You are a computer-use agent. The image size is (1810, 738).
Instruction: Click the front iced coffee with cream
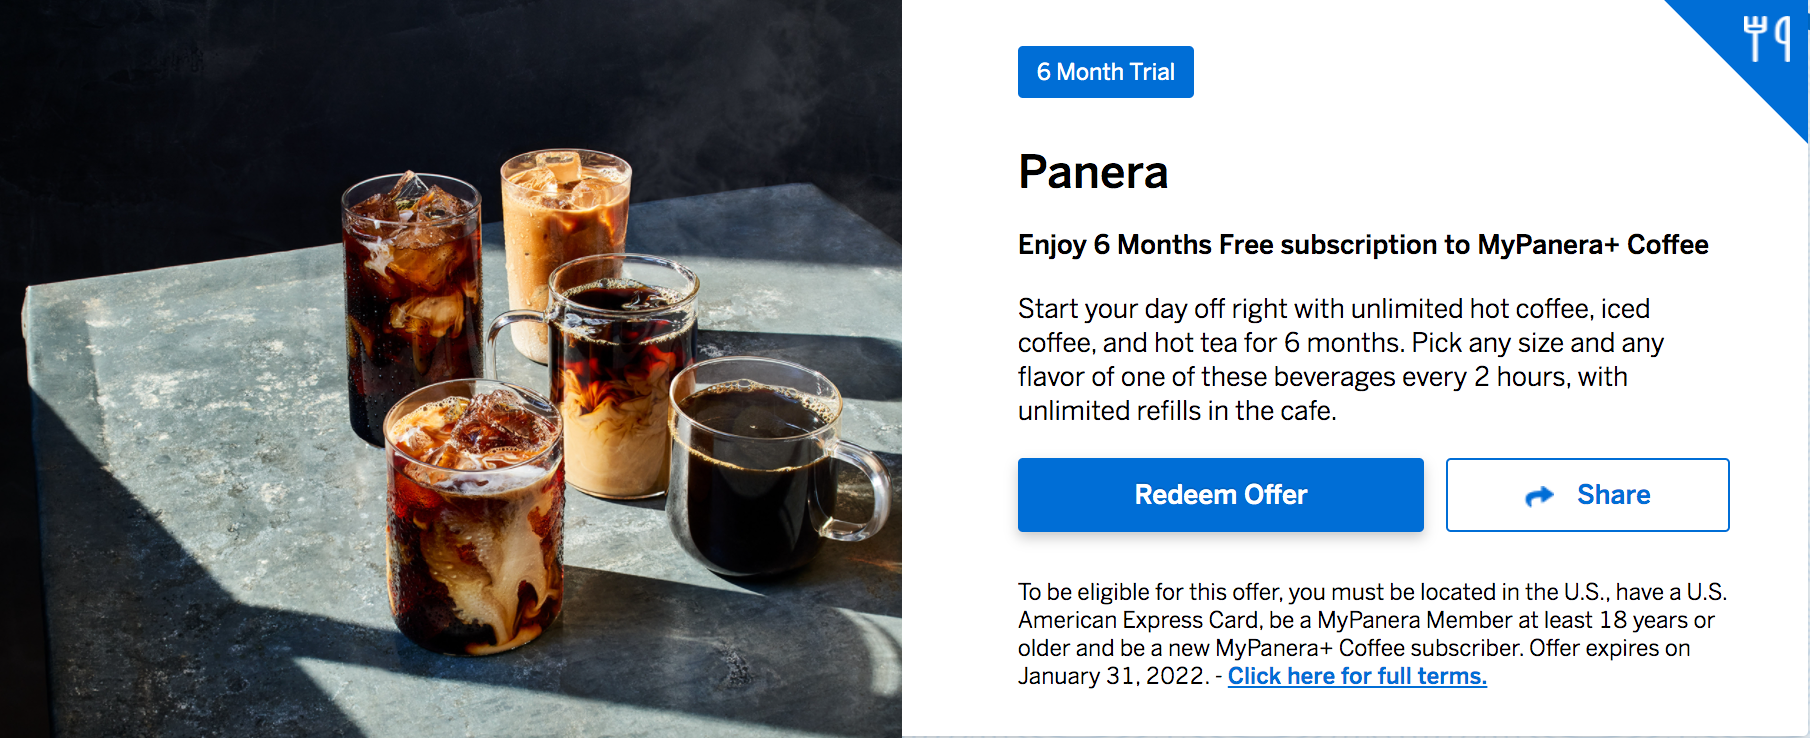pyautogui.click(x=475, y=520)
